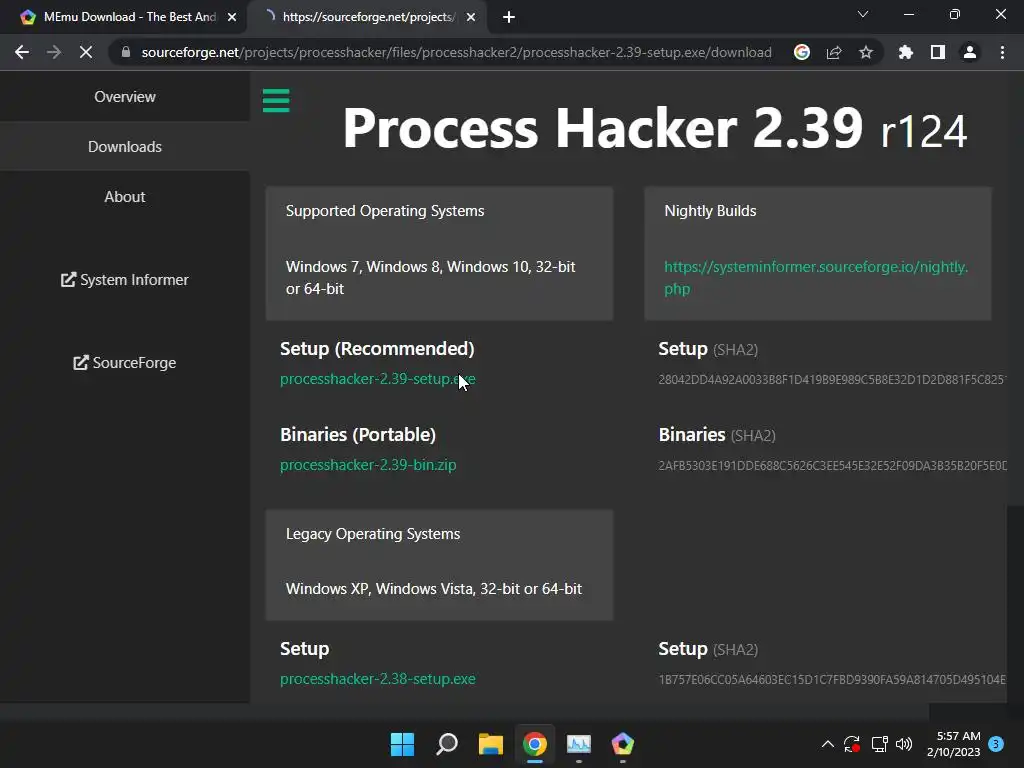The width and height of the screenshot is (1024, 768).
Task: Click the Google icon in the address bar
Action: click(x=802, y=52)
